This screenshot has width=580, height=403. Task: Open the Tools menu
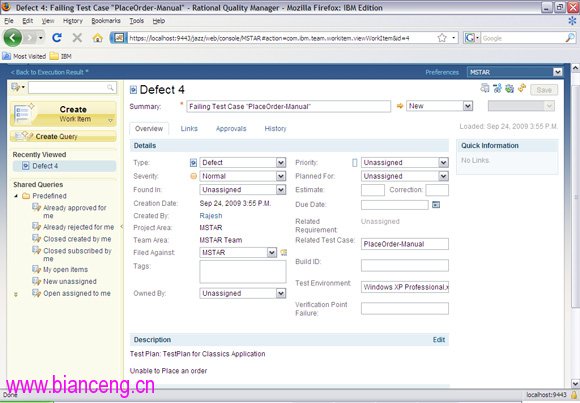(x=136, y=21)
